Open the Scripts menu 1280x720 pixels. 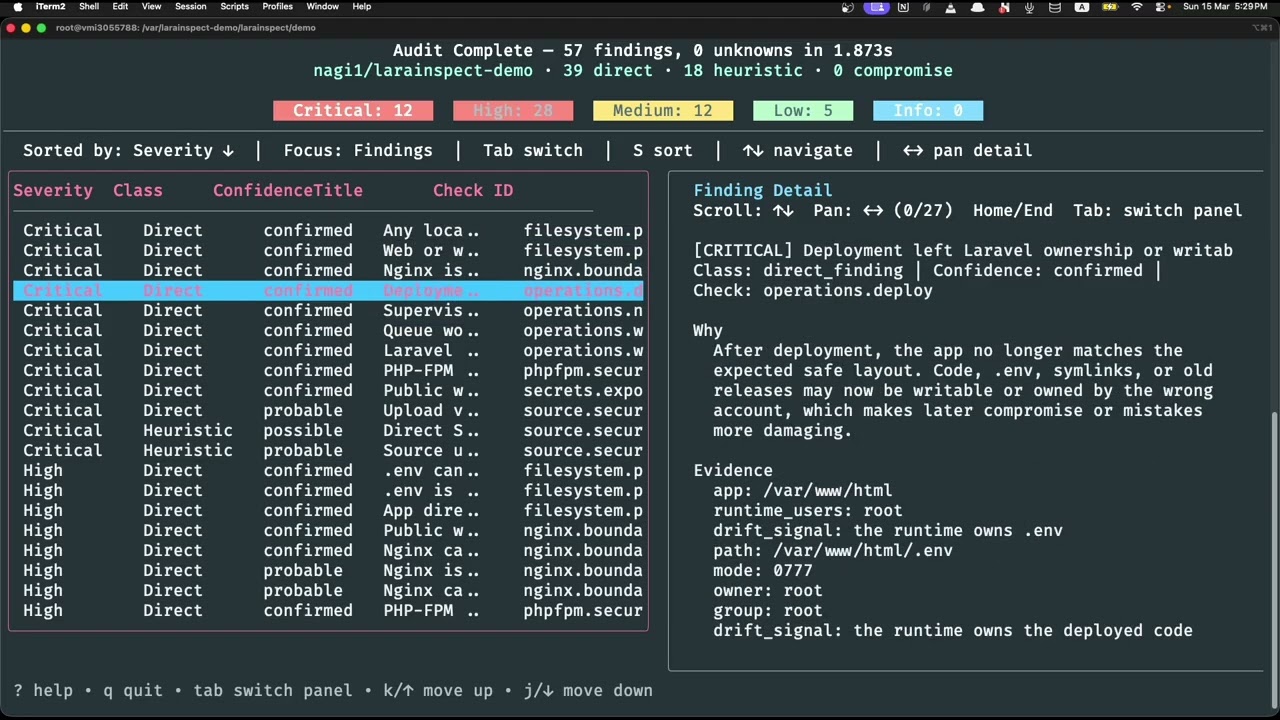coord(234,6)
